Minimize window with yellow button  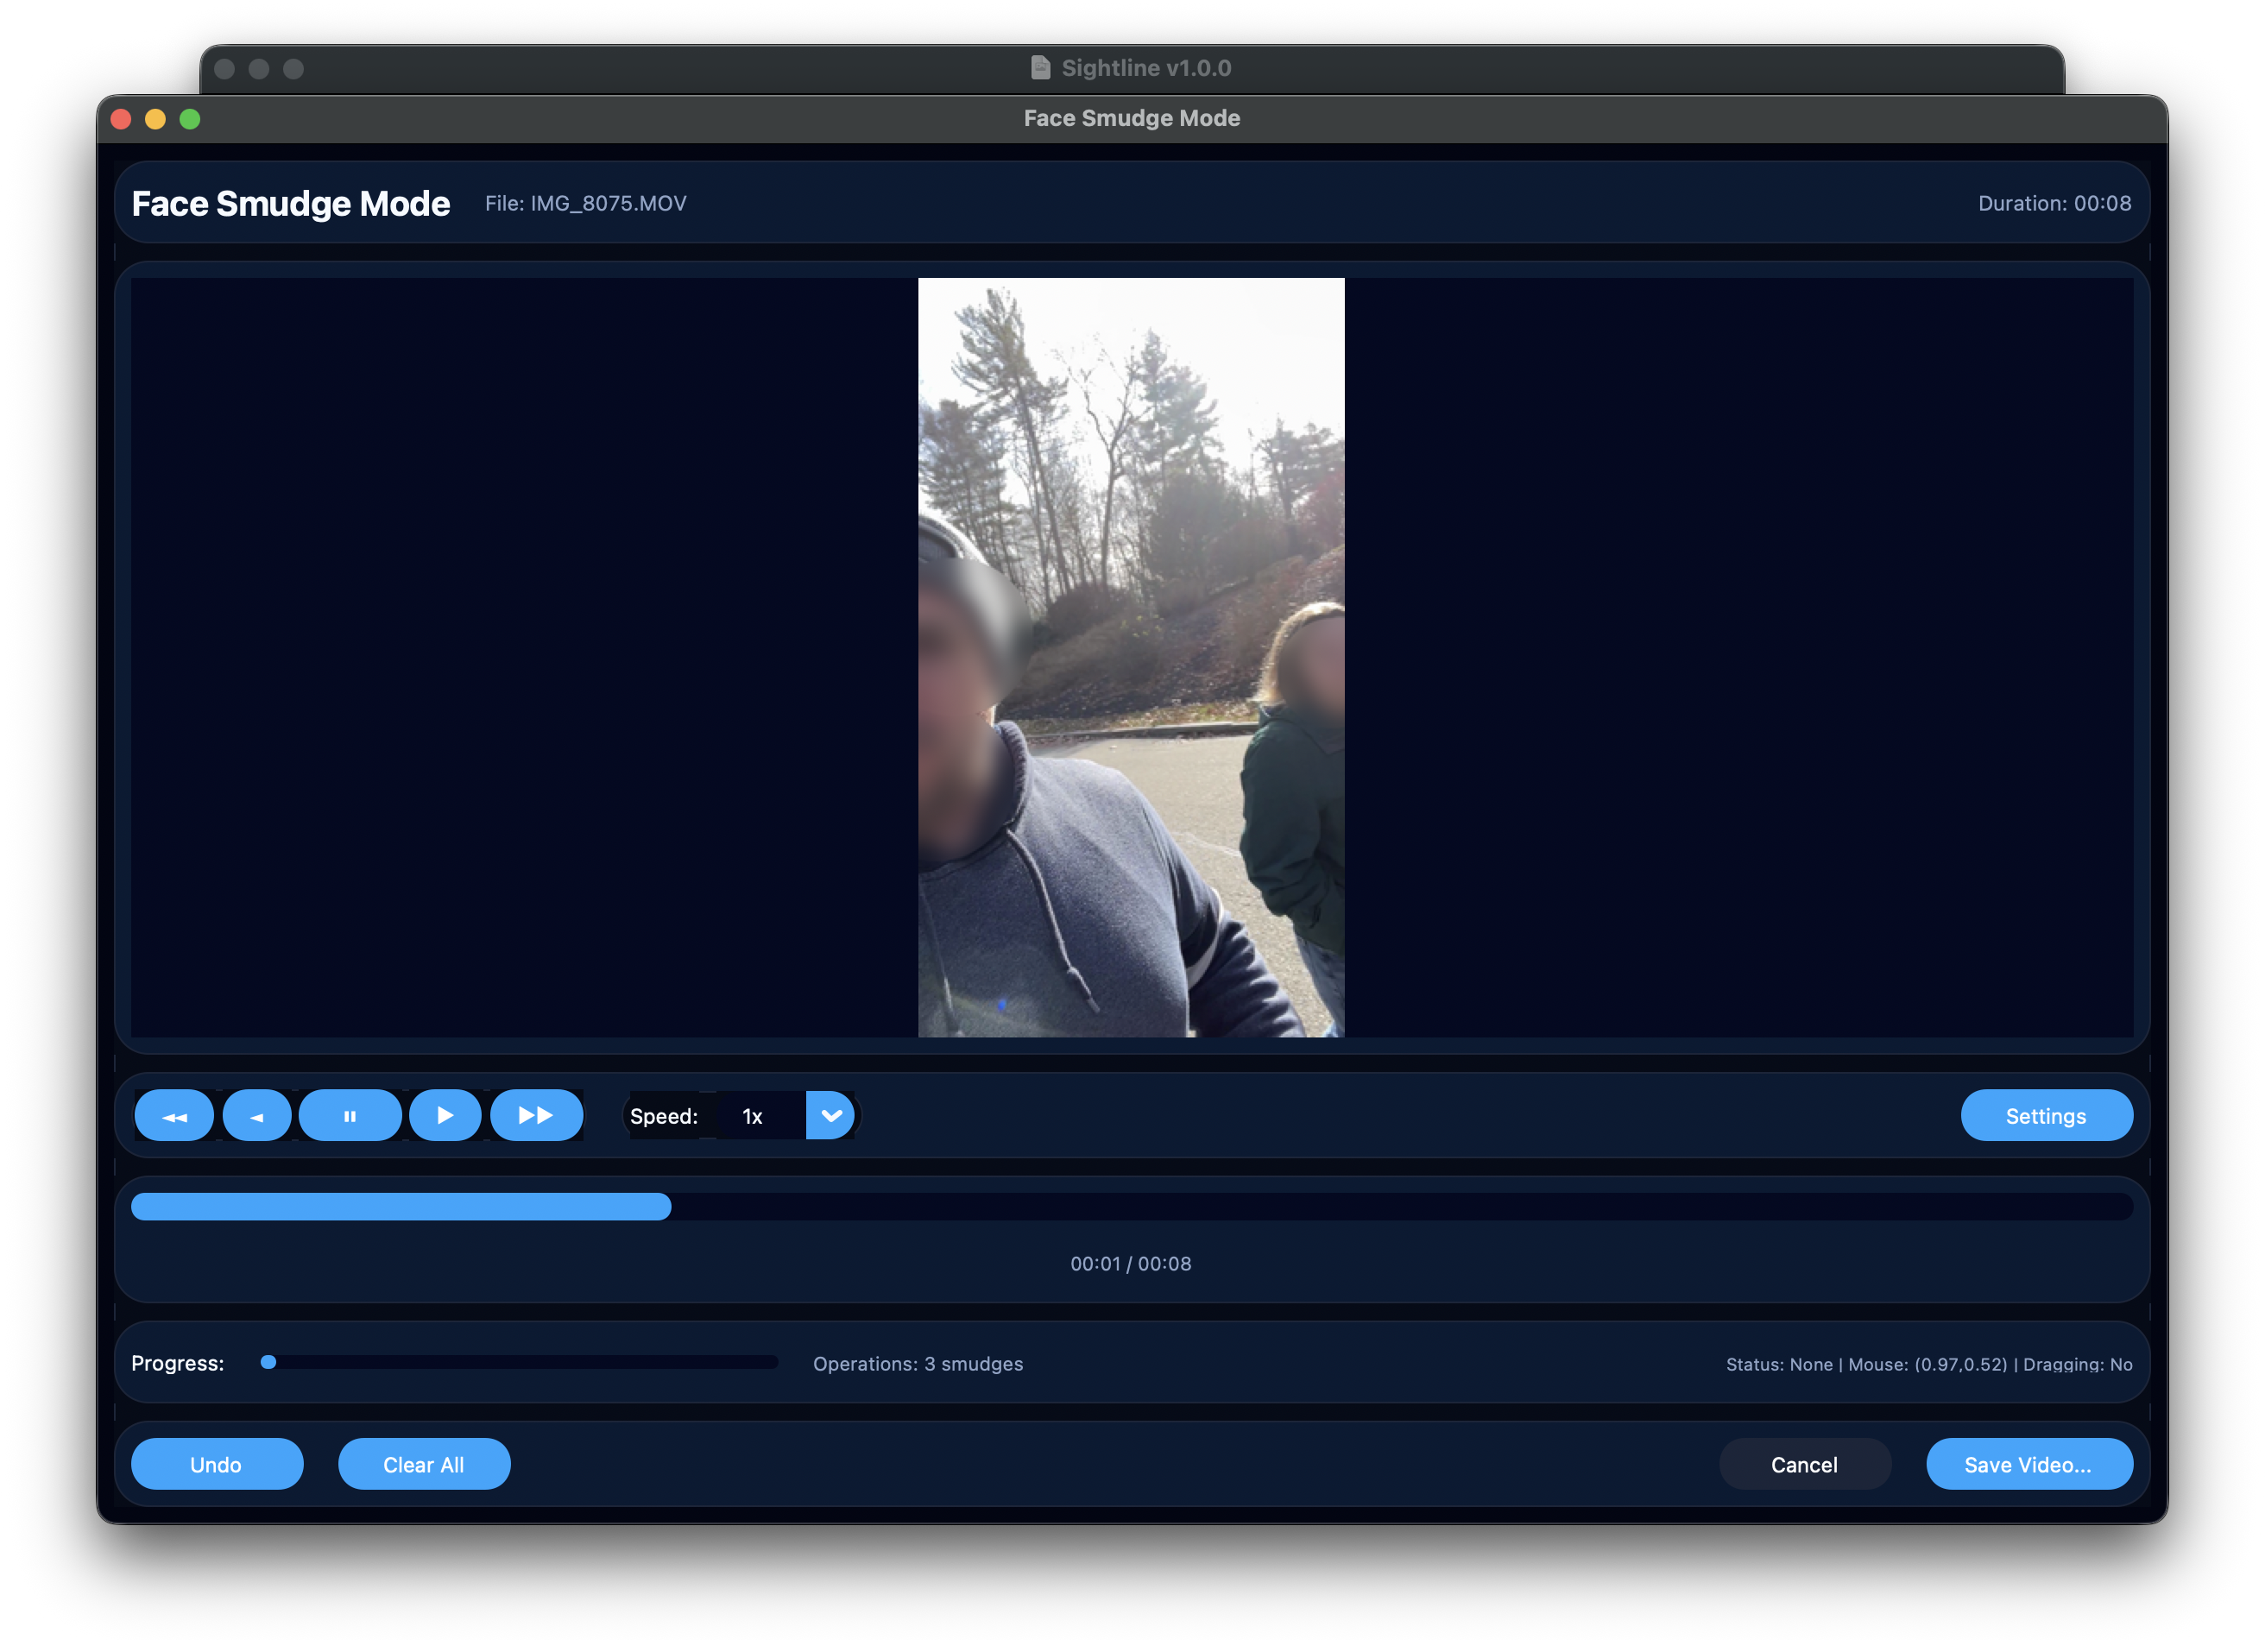point(155,119)
